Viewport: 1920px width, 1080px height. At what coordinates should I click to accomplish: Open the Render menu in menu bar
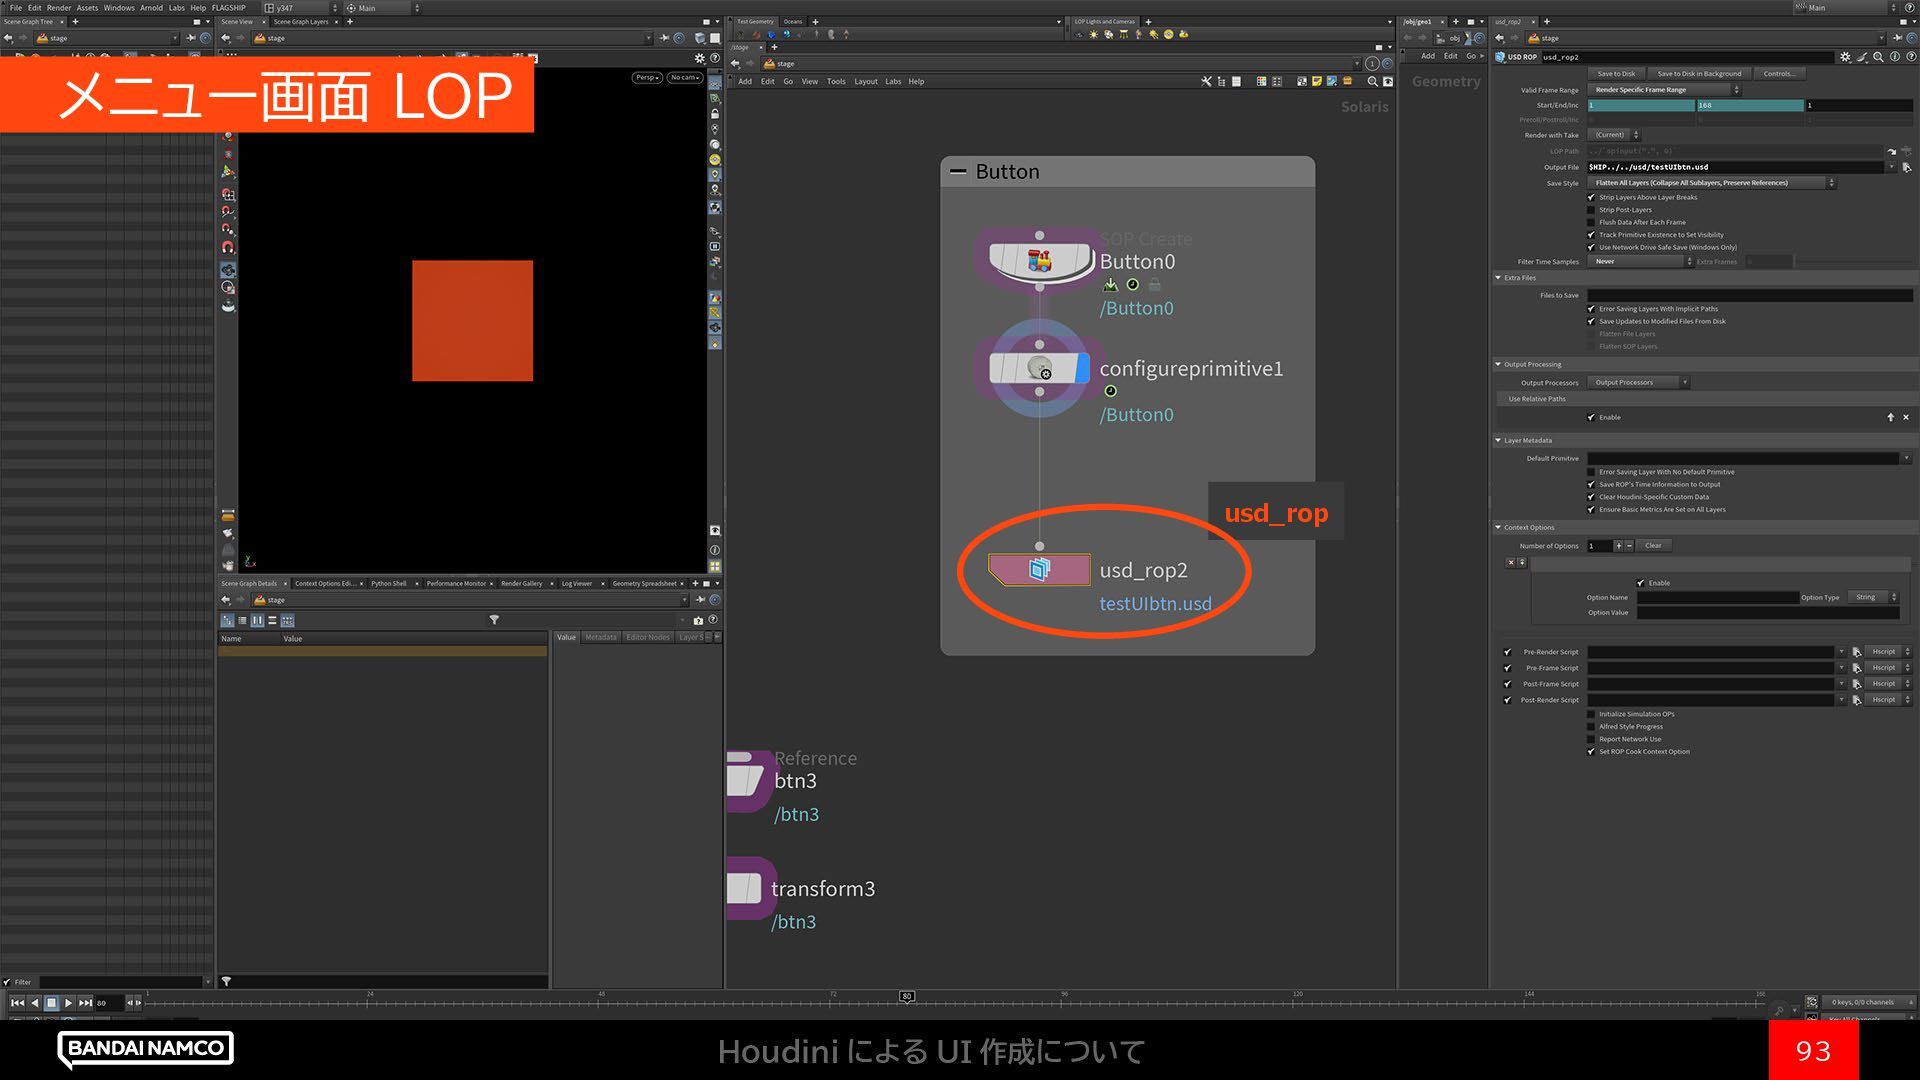pos(59,7)
